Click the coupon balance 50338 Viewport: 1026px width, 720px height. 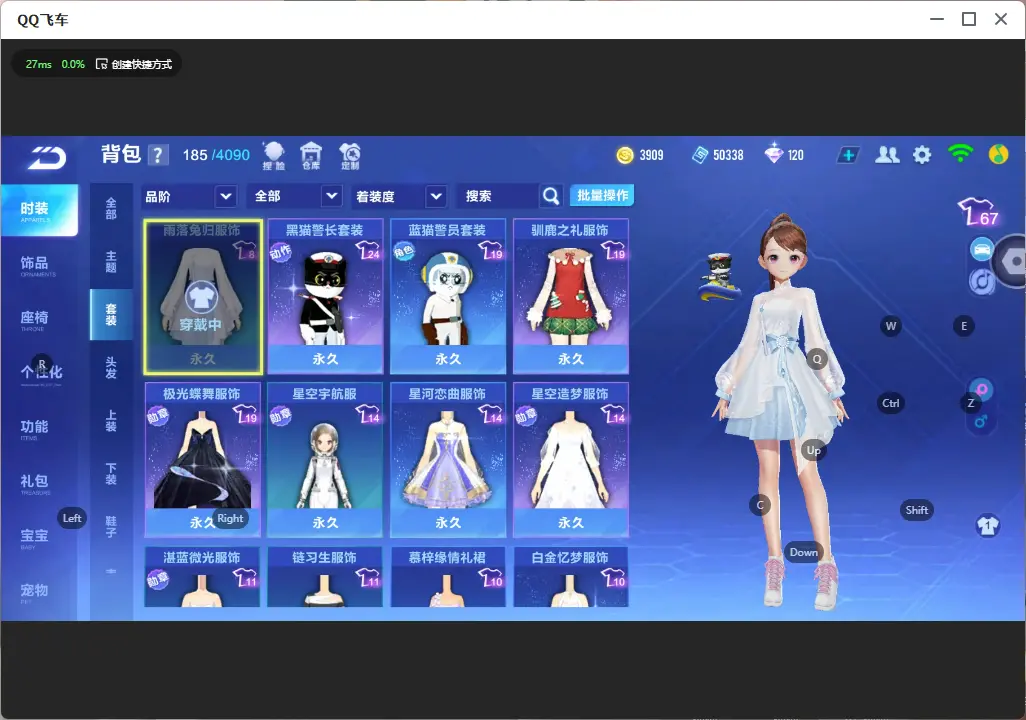click(718, 155)
